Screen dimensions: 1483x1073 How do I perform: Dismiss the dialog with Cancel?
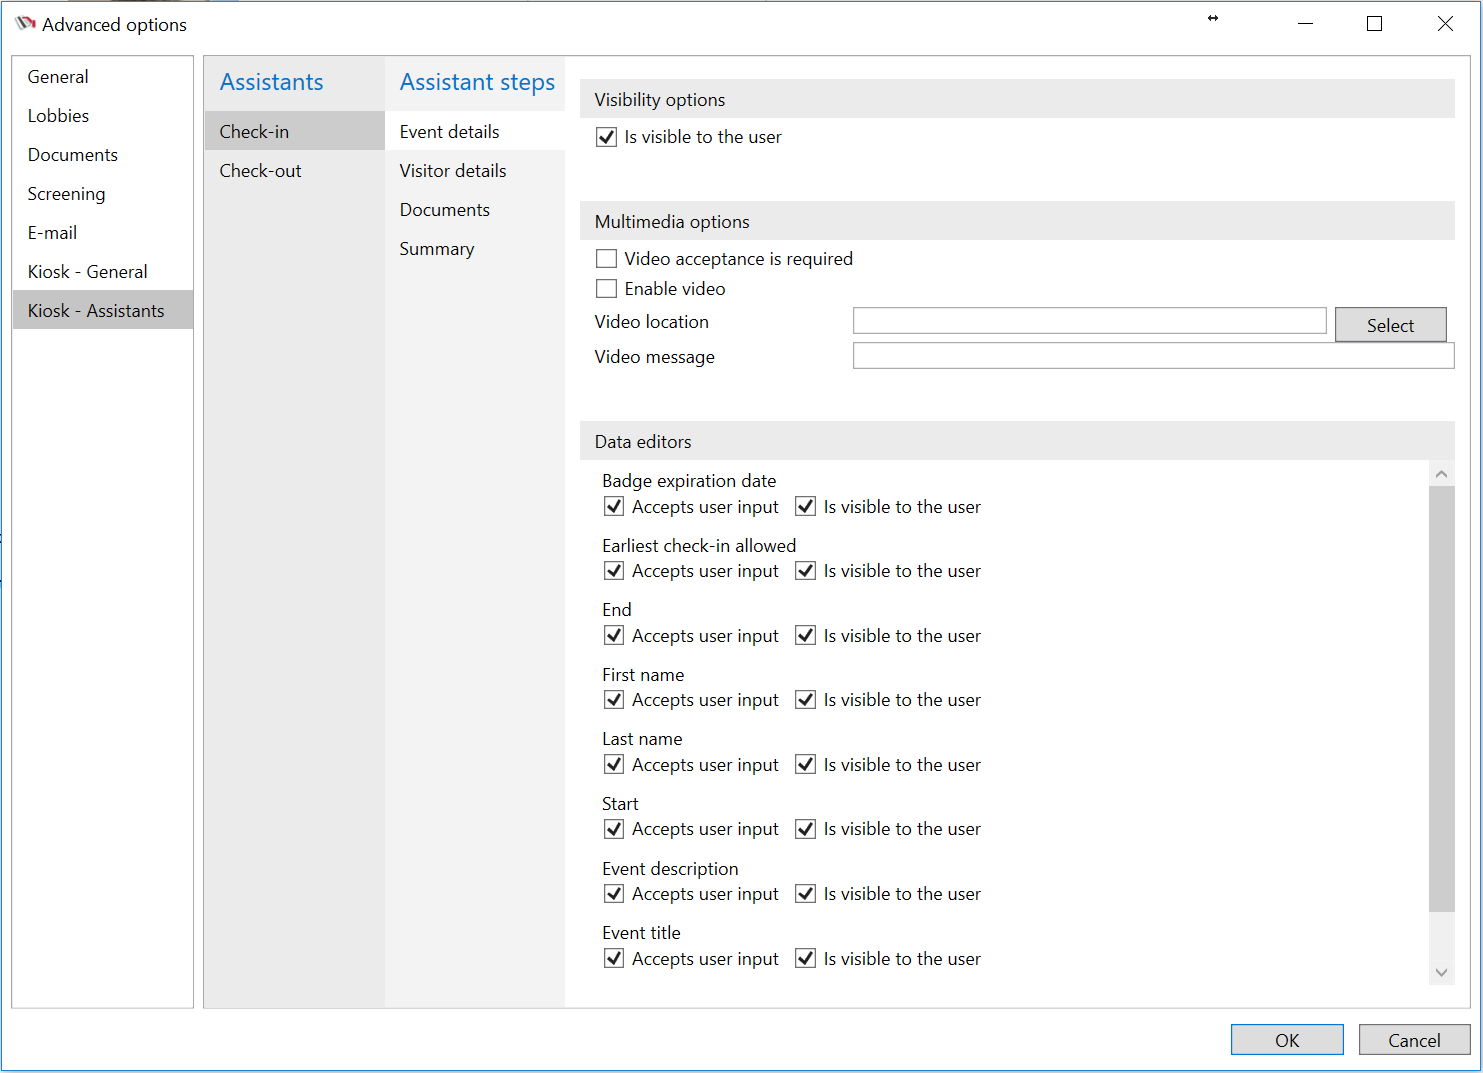[1414, 1040]
